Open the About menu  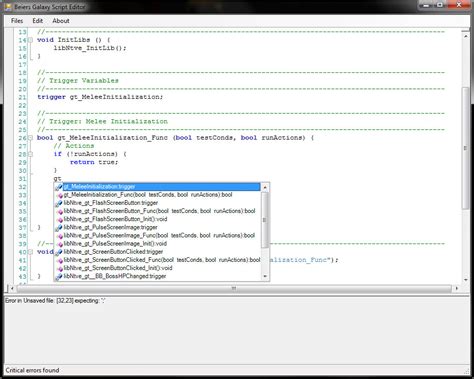61,21
